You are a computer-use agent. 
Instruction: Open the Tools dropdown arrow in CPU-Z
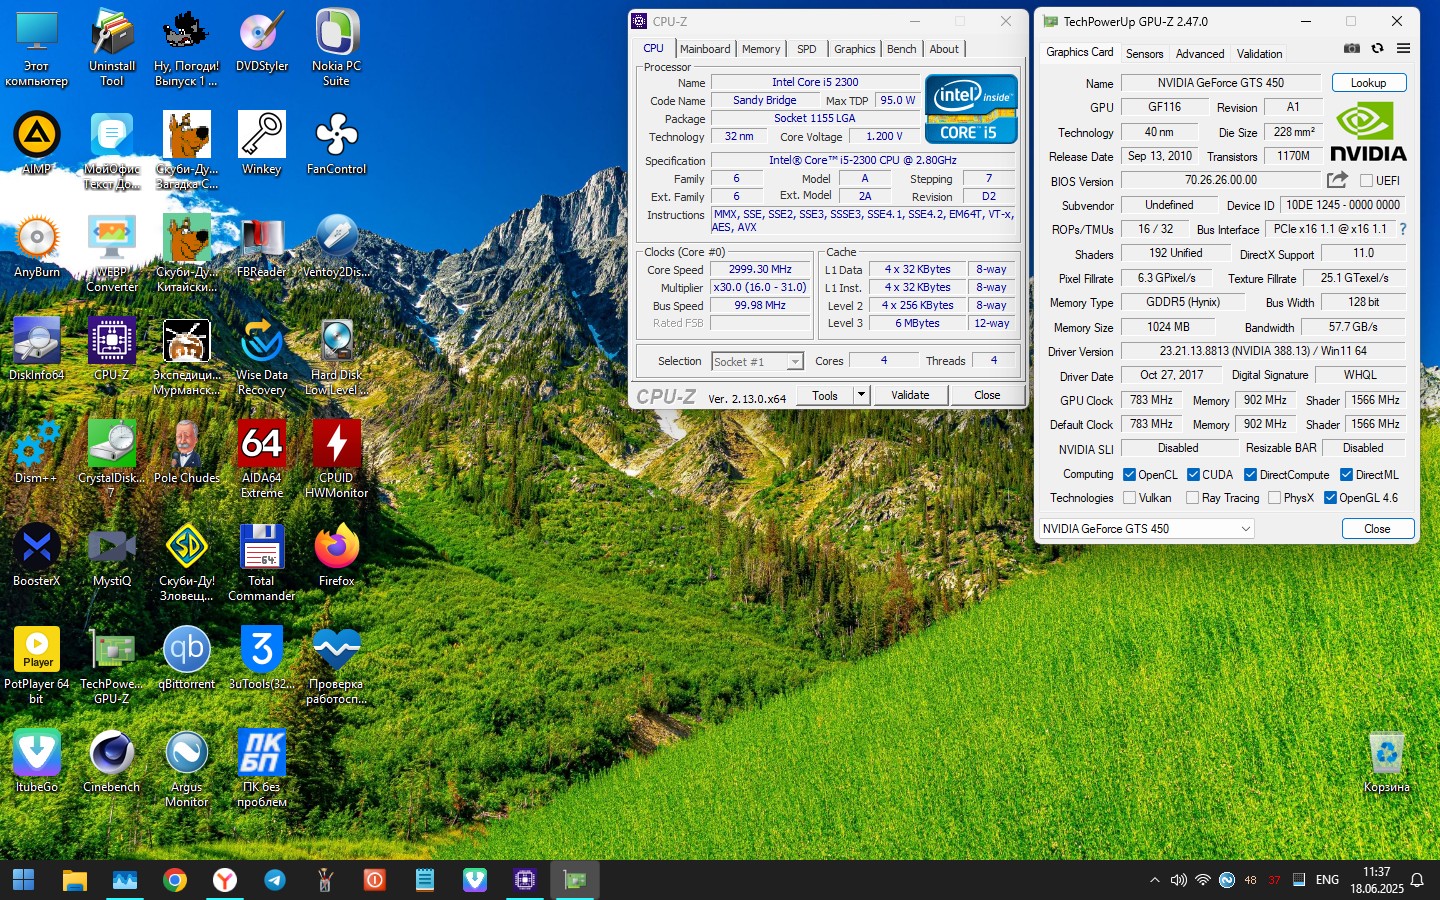860,395
